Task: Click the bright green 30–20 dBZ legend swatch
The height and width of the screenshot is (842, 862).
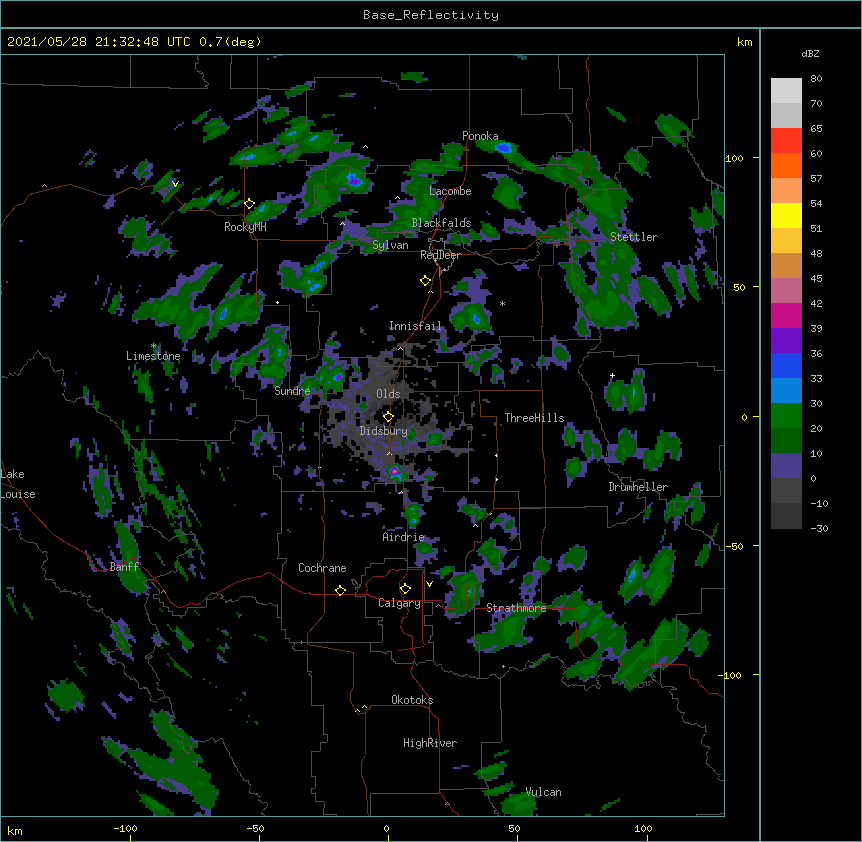Action: [x=786, y=416]
